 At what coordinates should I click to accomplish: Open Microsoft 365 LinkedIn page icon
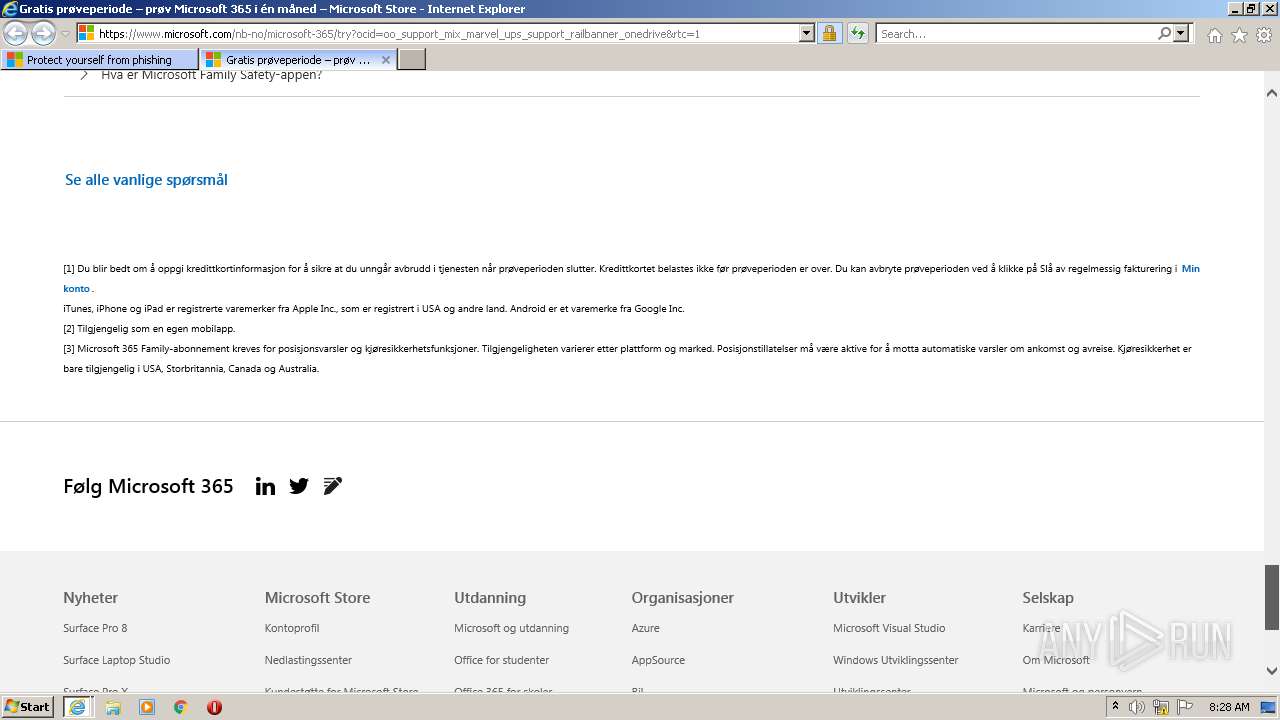[x=265, y=486]
